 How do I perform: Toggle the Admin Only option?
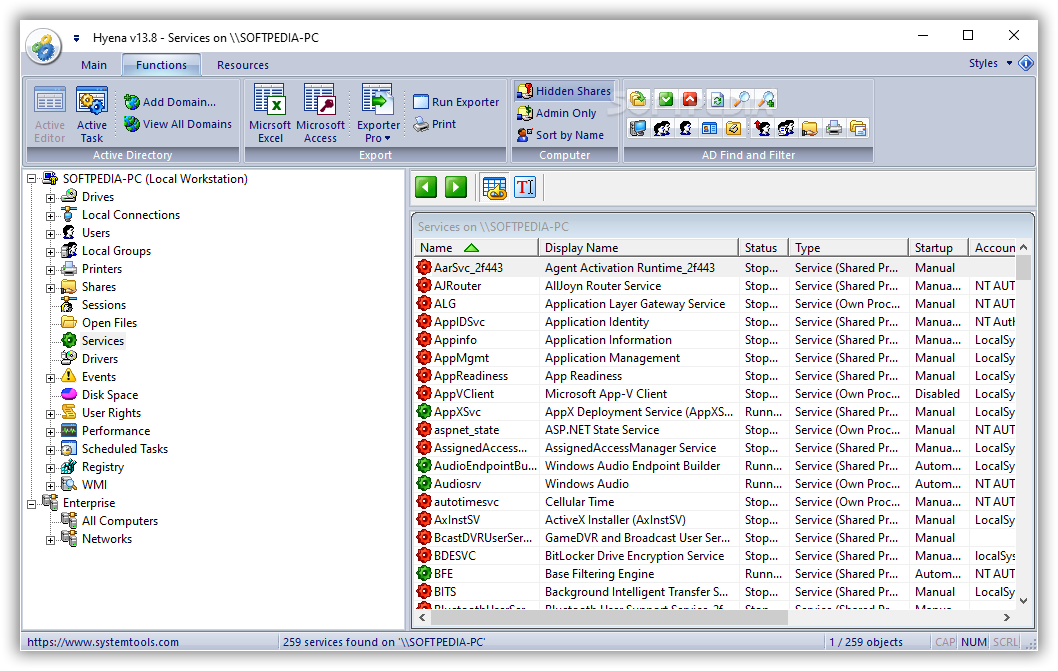coord(557,113)
